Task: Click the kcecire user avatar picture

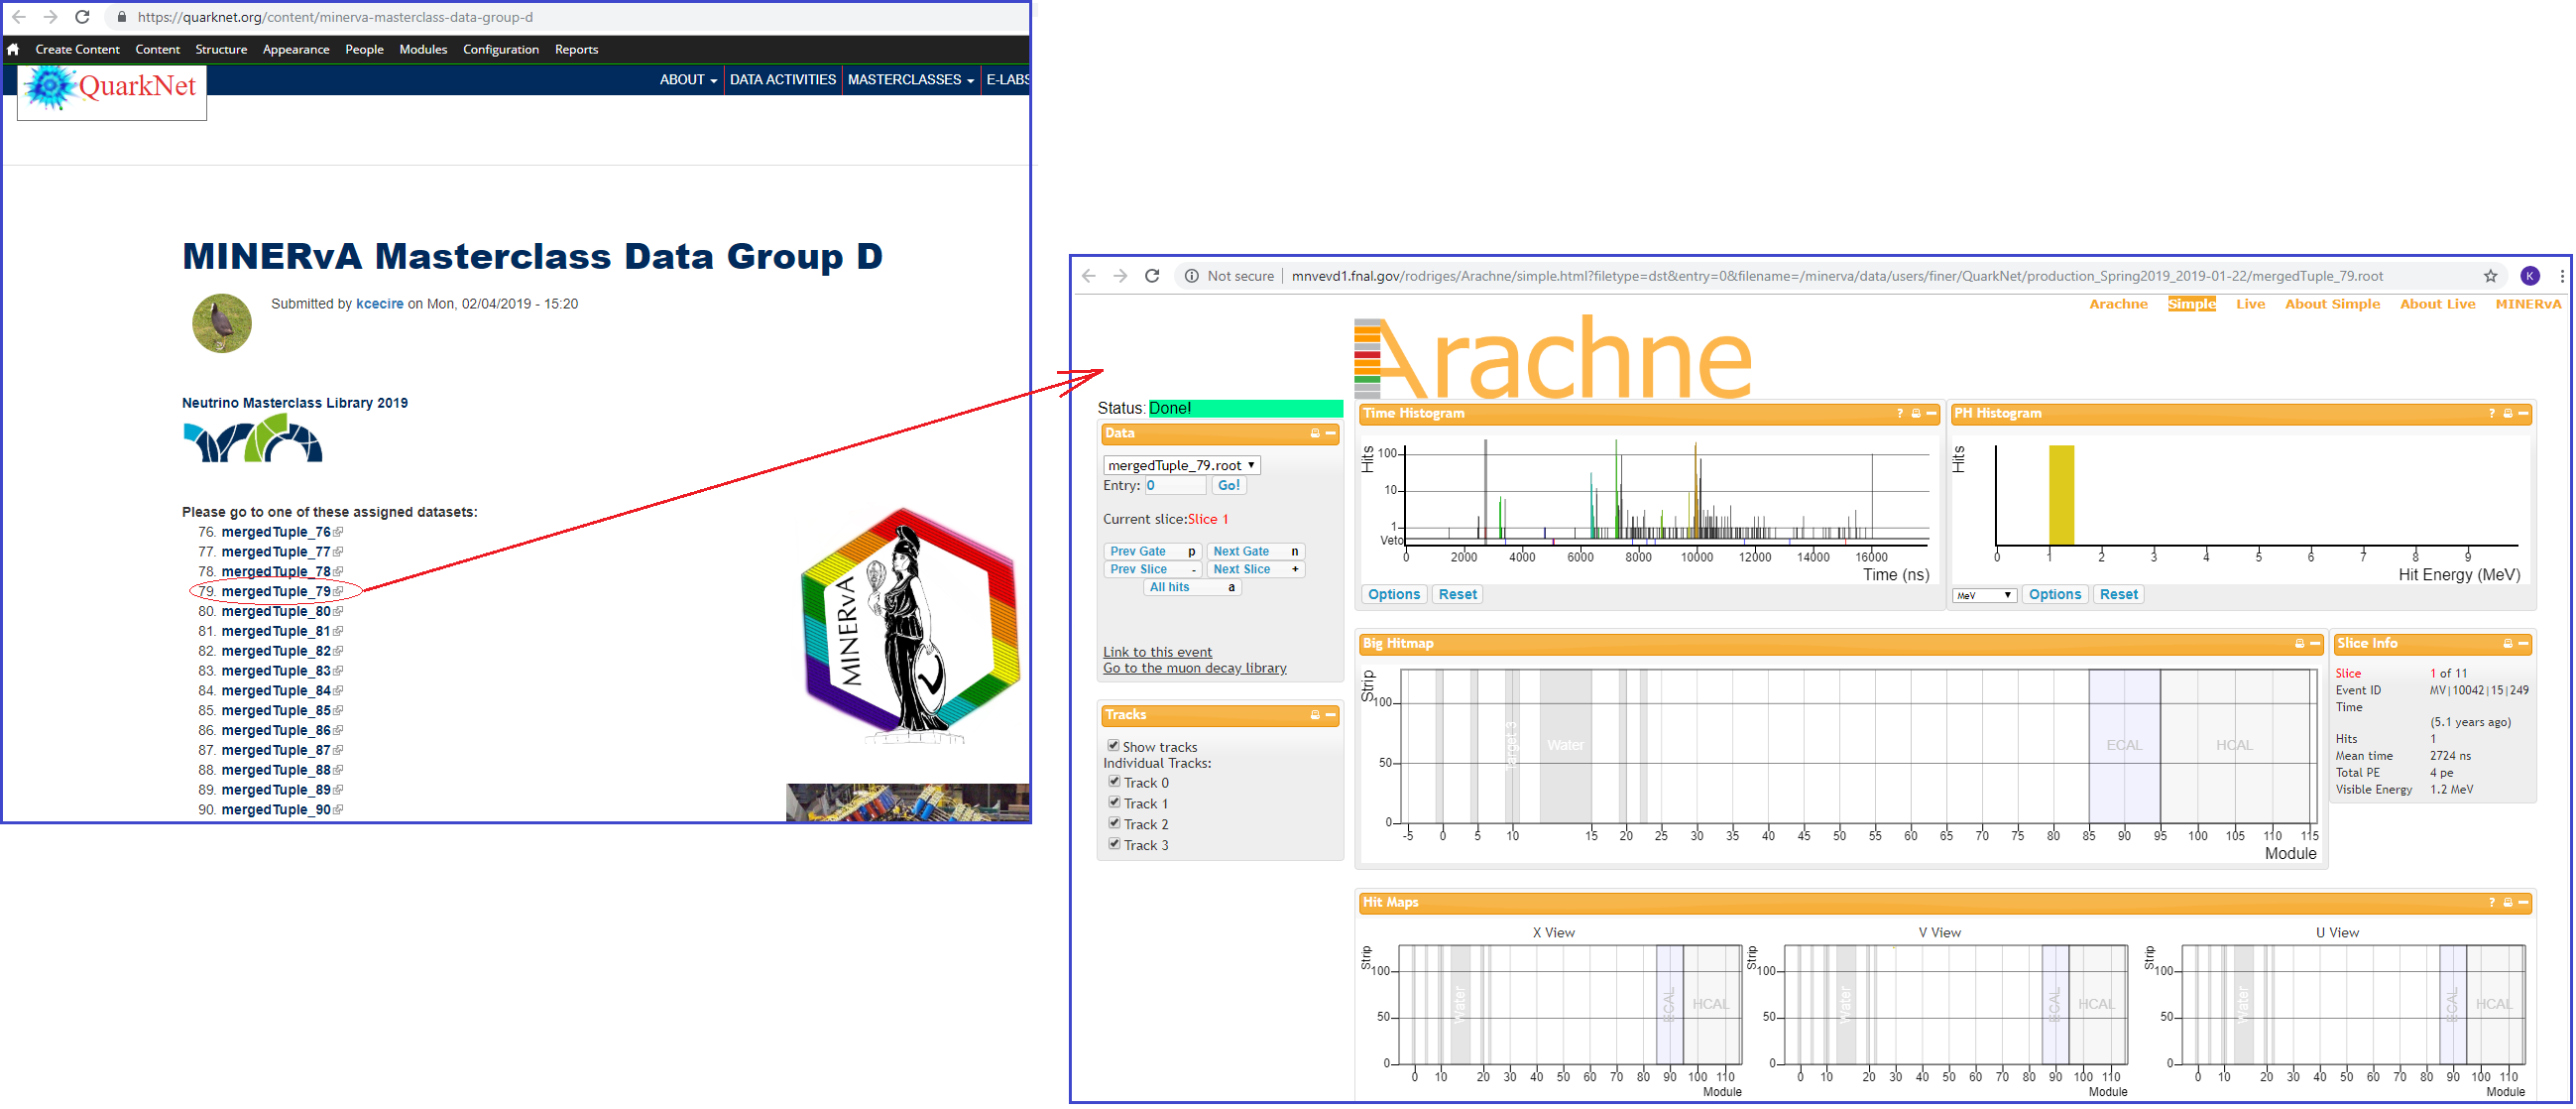Action: click(x=222, y=323)
